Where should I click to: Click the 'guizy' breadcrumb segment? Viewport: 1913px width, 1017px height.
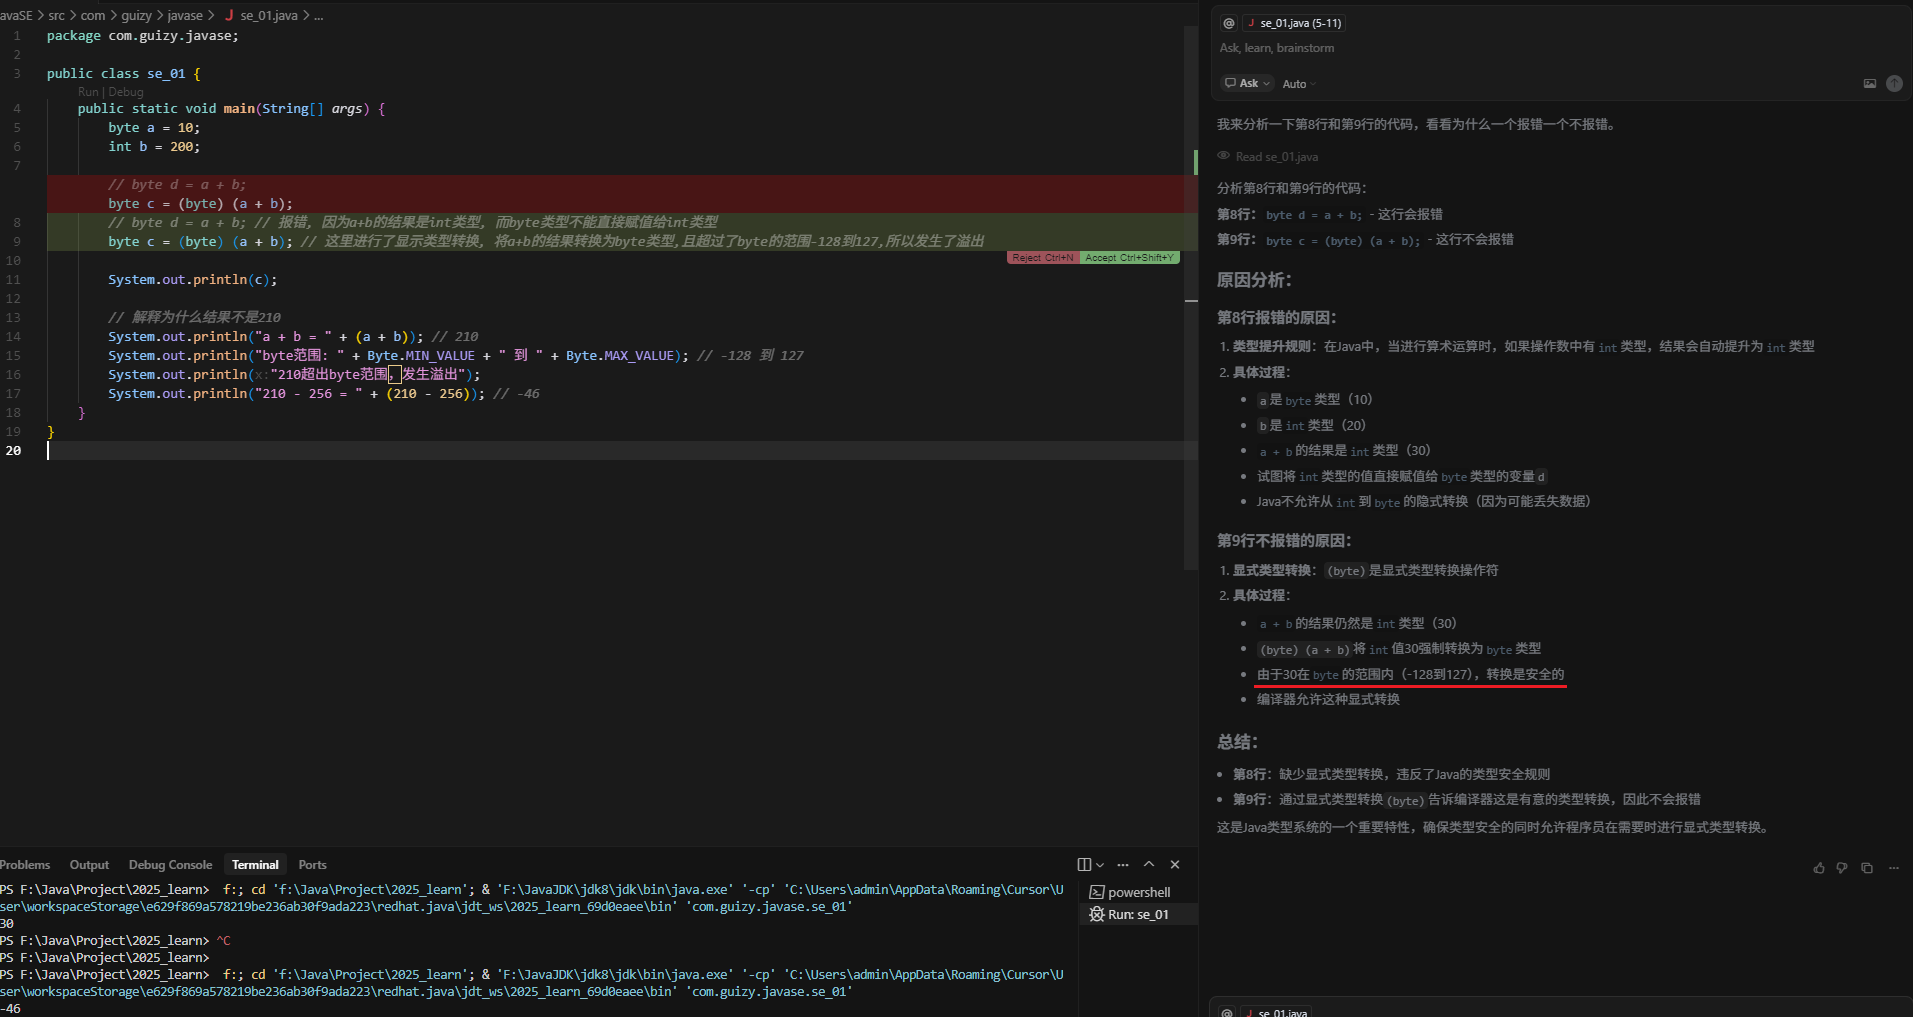click(x=136, y=15)
